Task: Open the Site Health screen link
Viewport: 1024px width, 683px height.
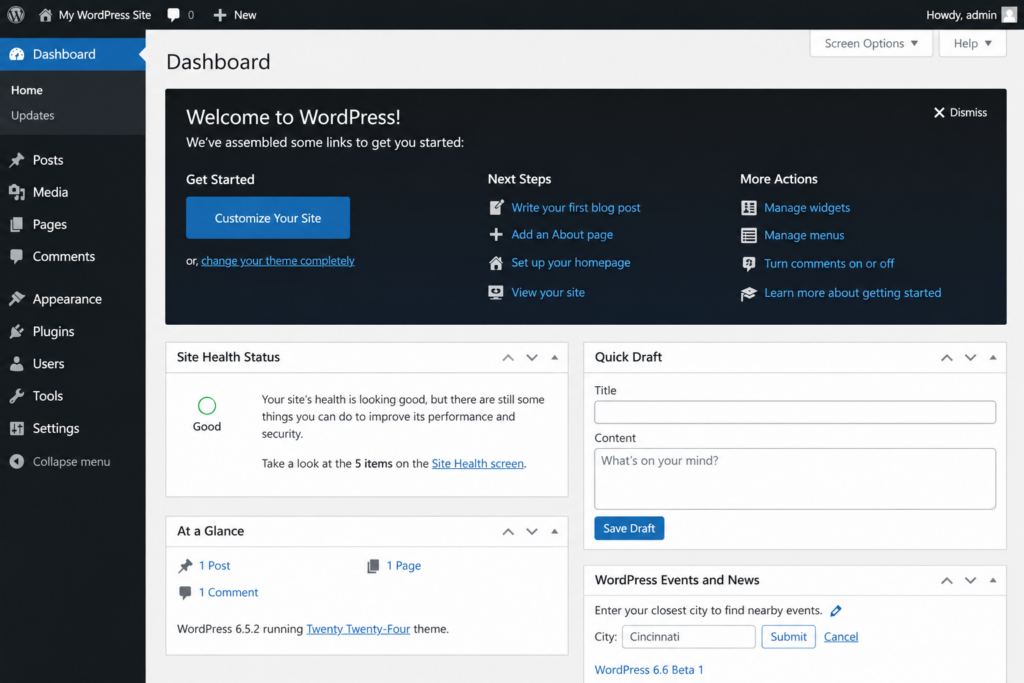Action: click(x=477, y=464)
